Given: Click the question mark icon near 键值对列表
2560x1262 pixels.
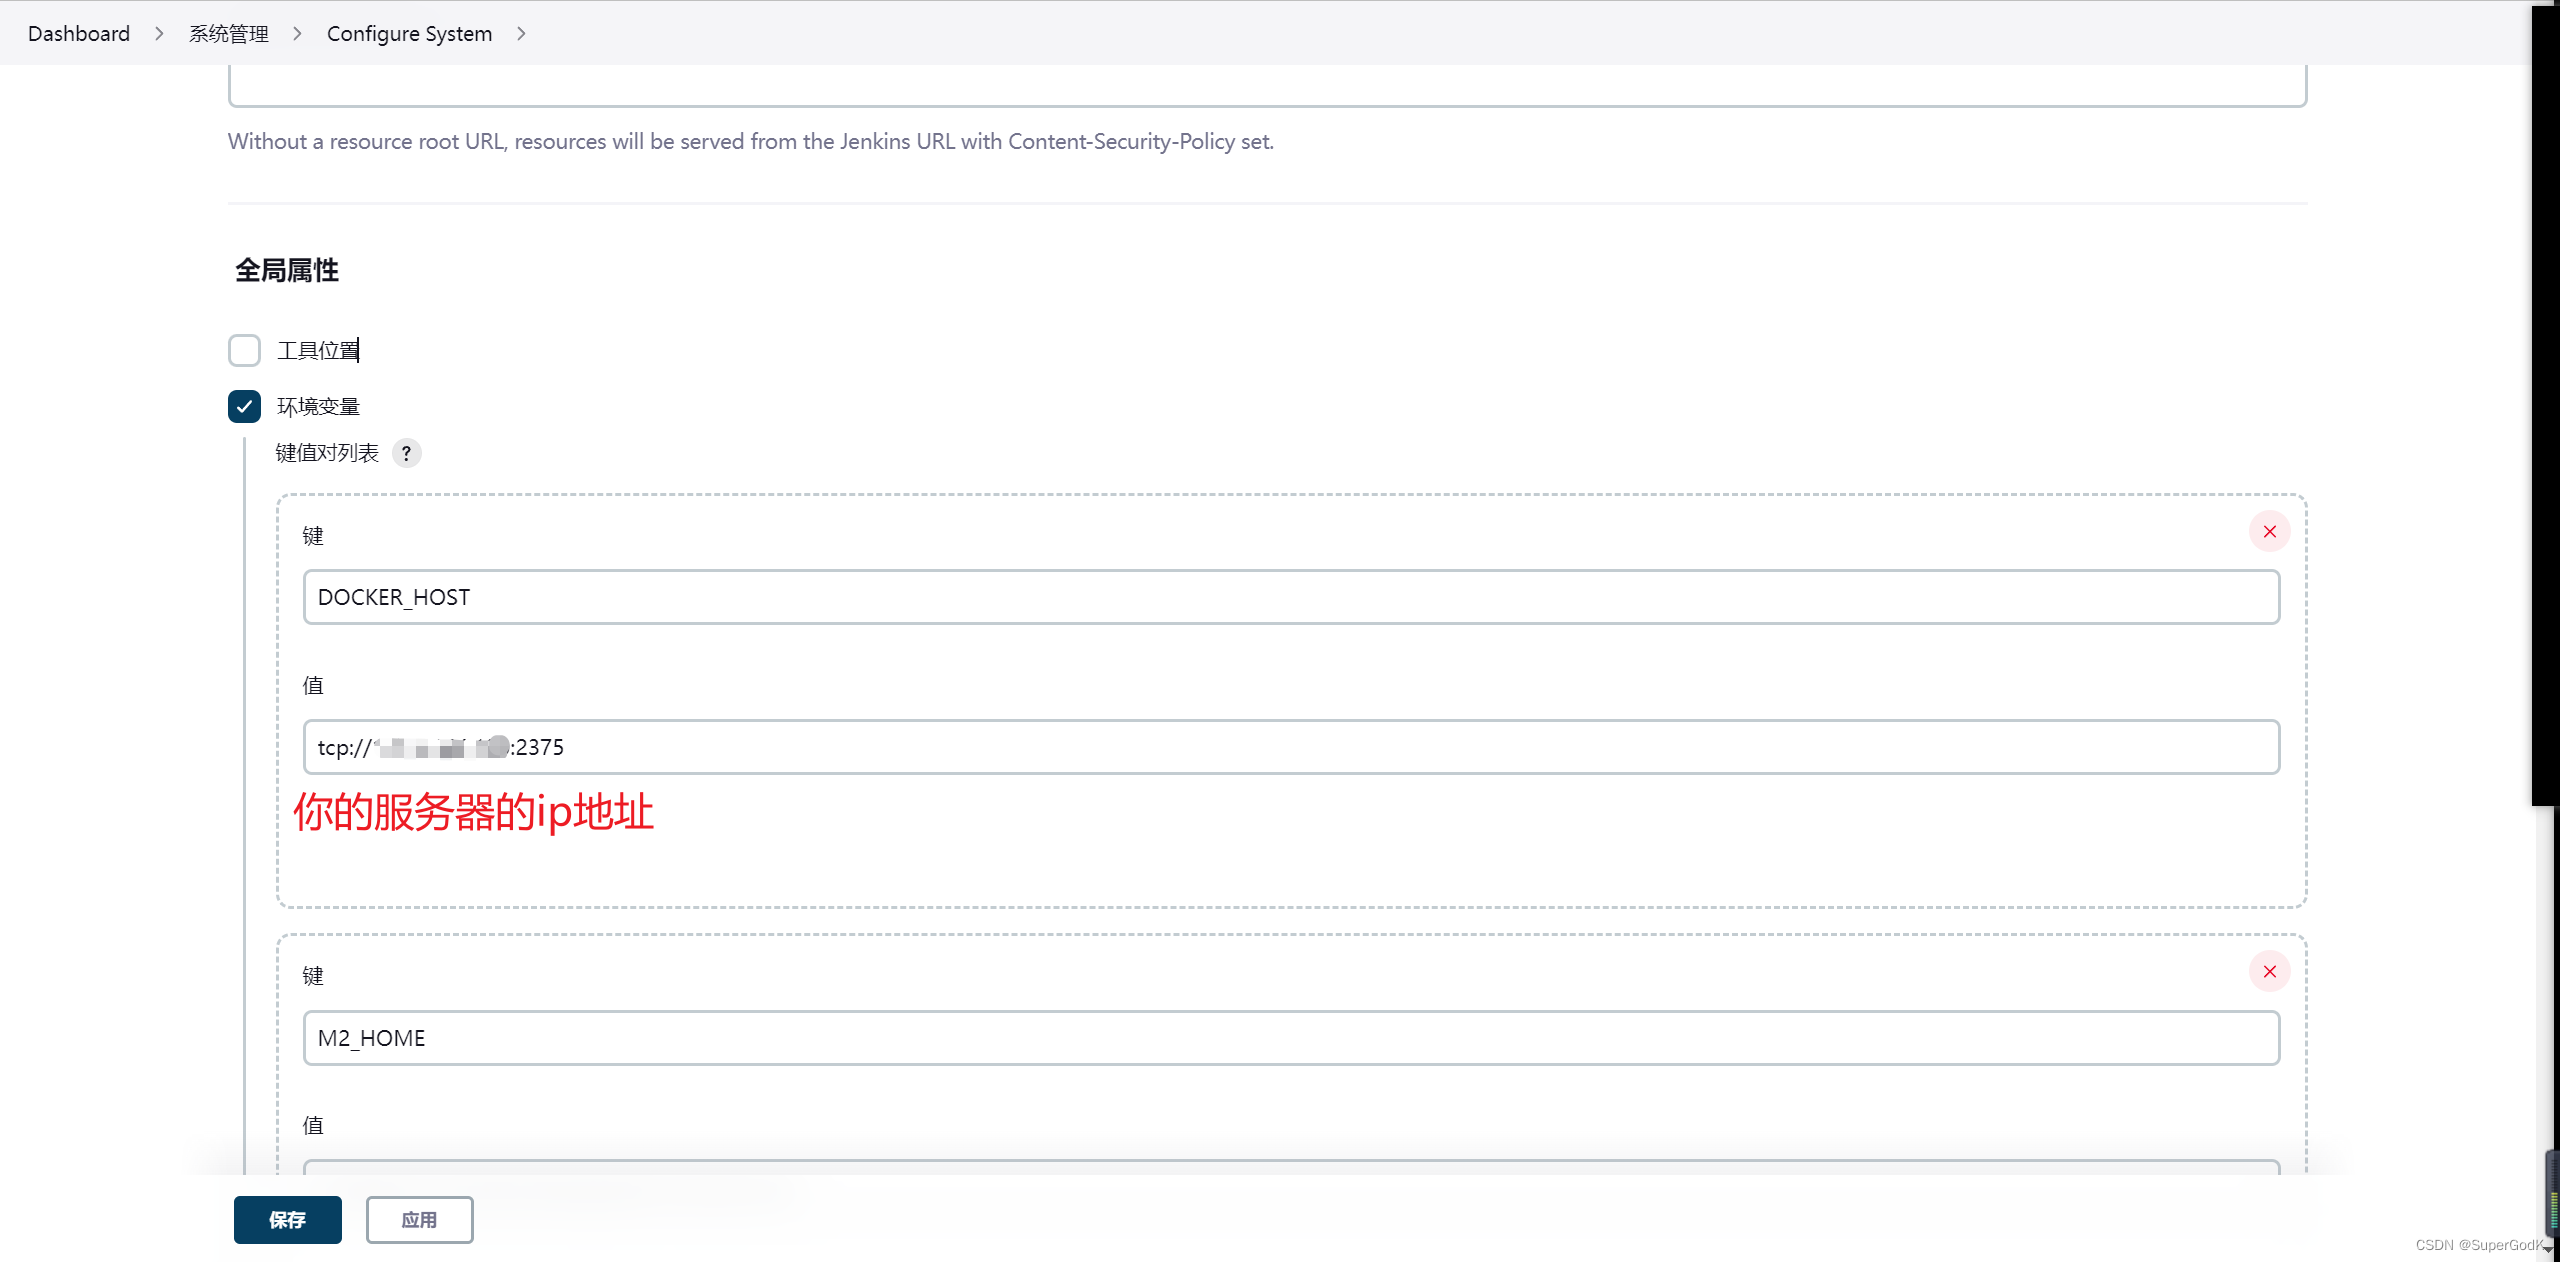Looking at the screenshot, I should click(406, 453).
